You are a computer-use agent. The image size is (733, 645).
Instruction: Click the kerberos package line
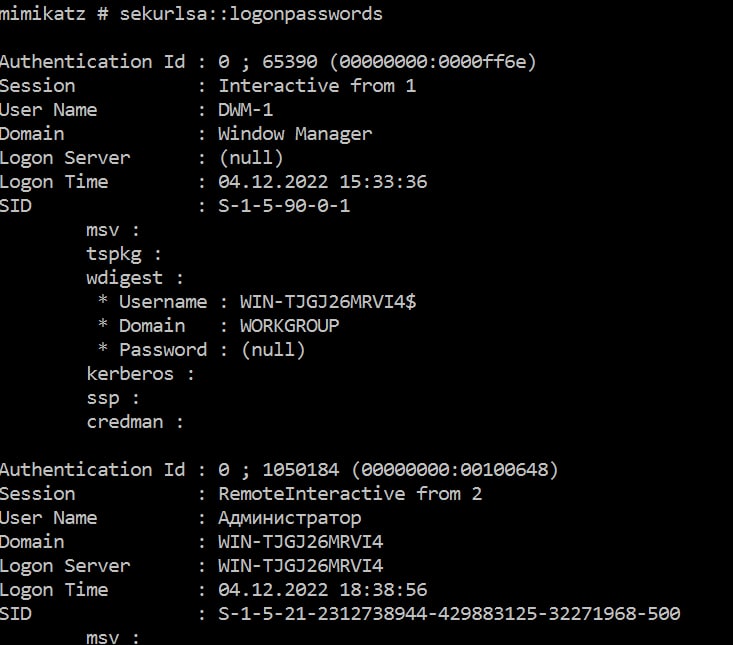point(140,374)
